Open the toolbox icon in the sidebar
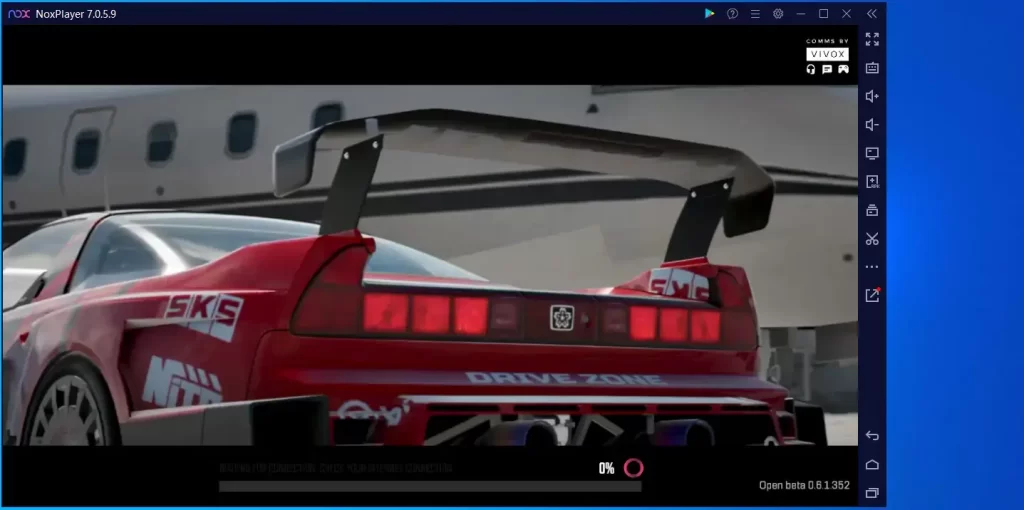Image resolution: width=1024 pixels, height=510 pixels. coord(872,210)
